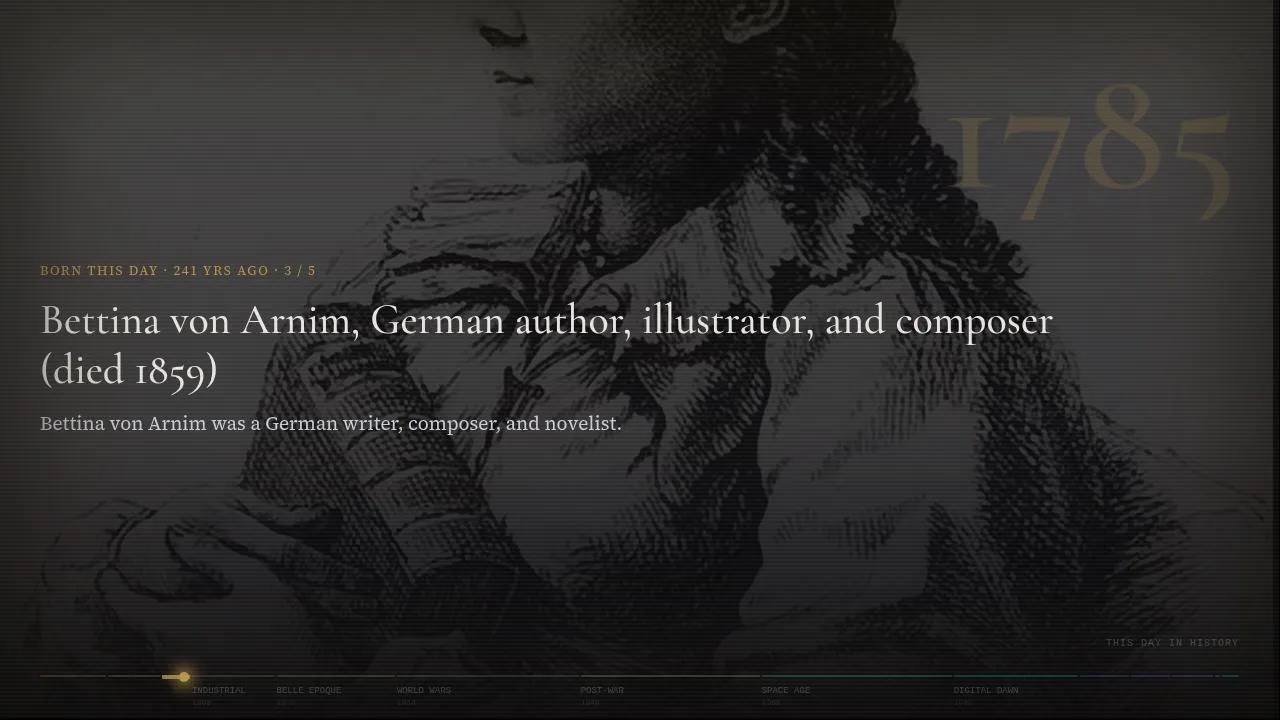Image resolution: width=1280 pixels, height=720 pixels.
Task: Click the large 1785 year display
Action: [x=1090, y=150]
